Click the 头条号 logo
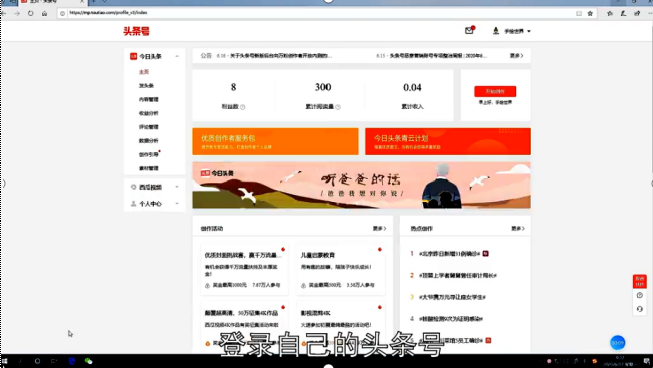 [136, 31]
